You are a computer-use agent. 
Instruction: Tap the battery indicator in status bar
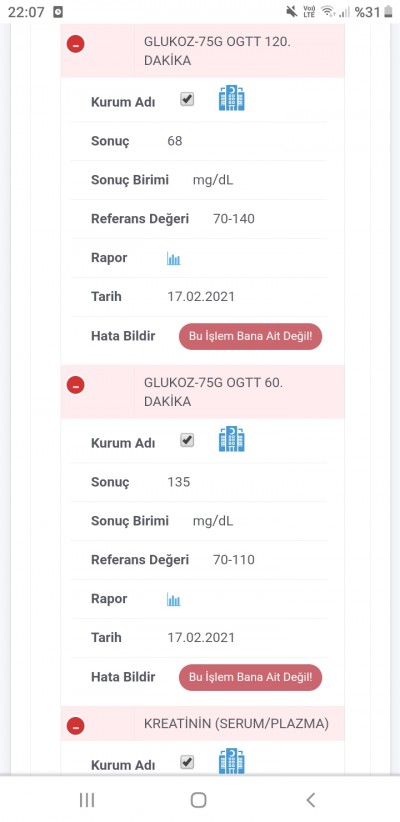point(388,12)
